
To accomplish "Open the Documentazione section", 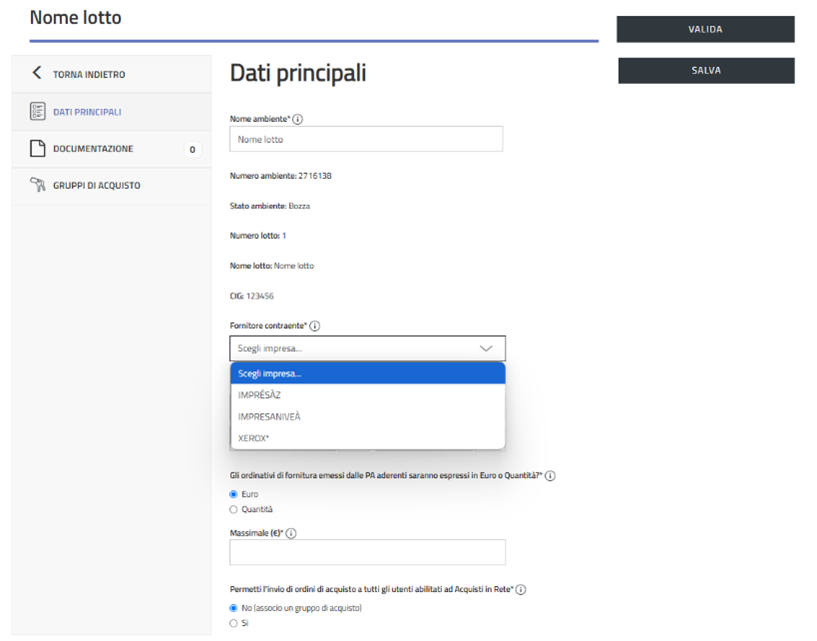I will (93, 149).
